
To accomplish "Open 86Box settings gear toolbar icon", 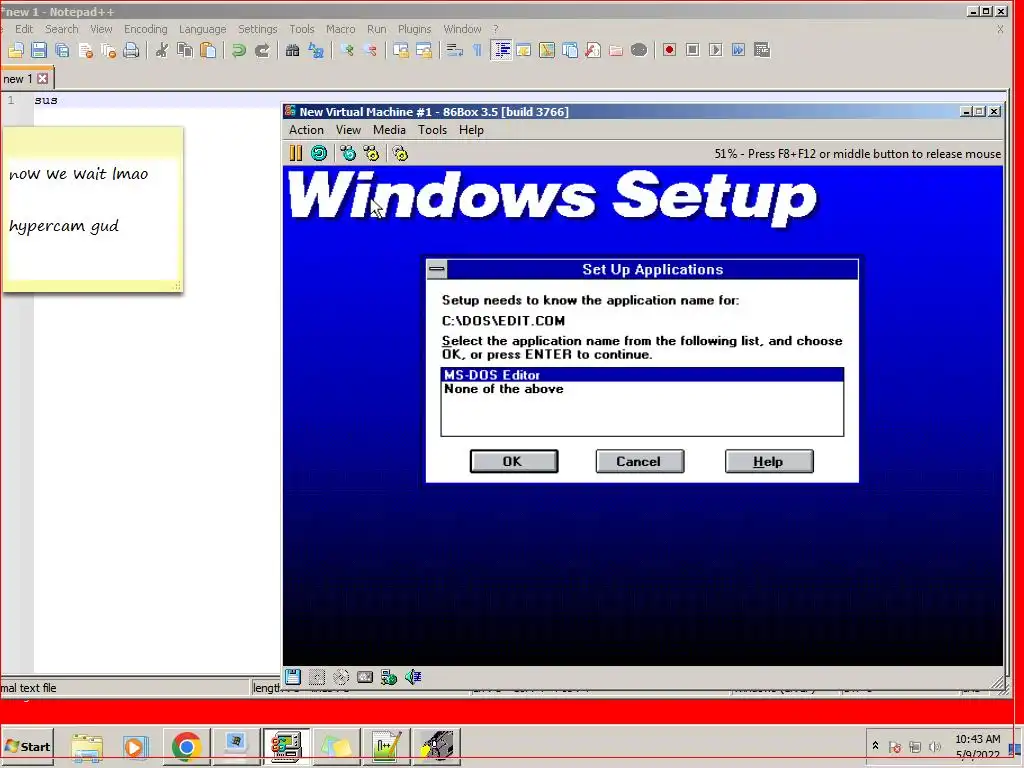I will 400,153.
